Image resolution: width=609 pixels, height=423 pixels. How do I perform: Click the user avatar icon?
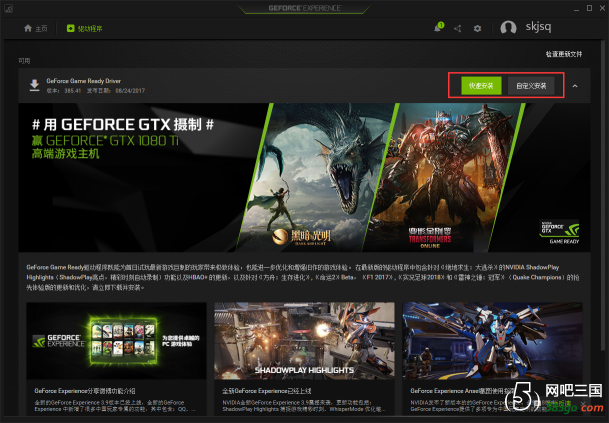tap(508, 28)
